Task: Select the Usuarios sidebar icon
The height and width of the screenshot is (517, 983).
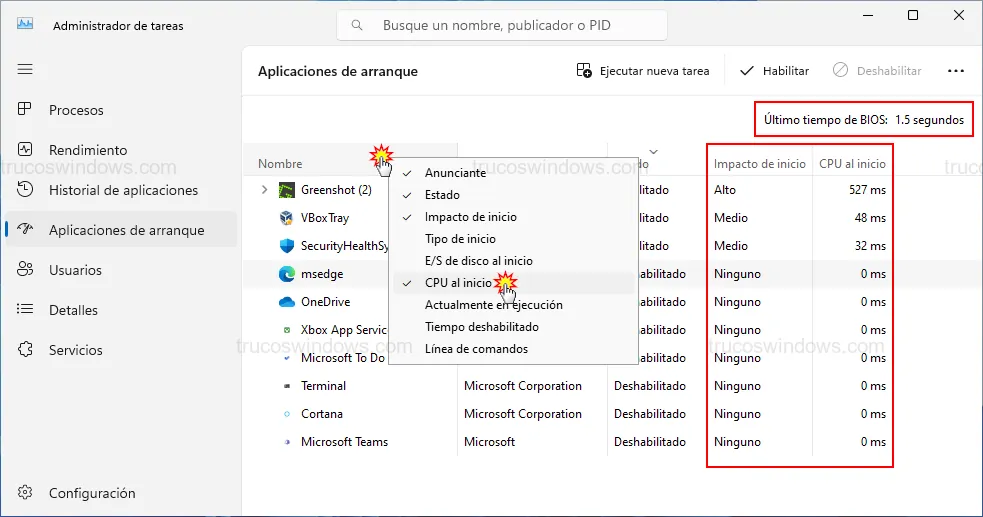Action: click(25, 270)
